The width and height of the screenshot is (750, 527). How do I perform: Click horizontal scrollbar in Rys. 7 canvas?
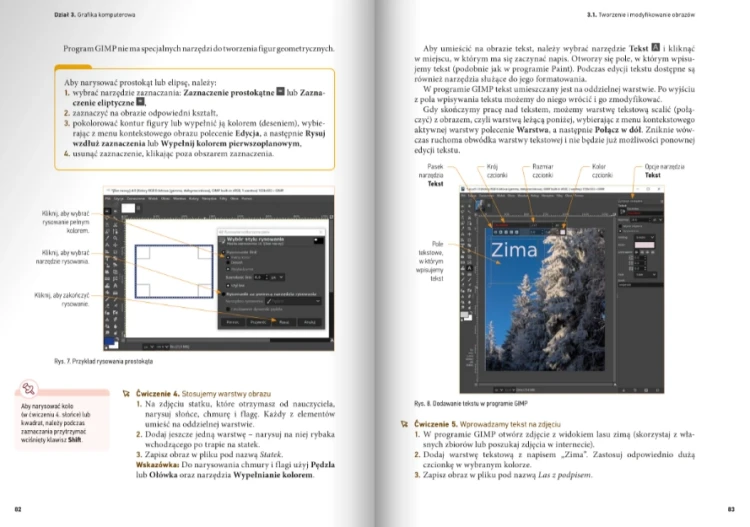tap(227, 340)
